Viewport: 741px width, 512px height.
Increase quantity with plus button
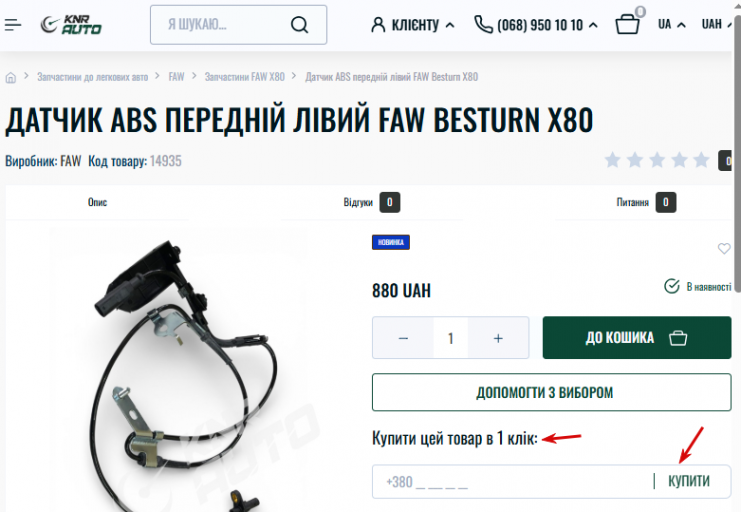498,338
